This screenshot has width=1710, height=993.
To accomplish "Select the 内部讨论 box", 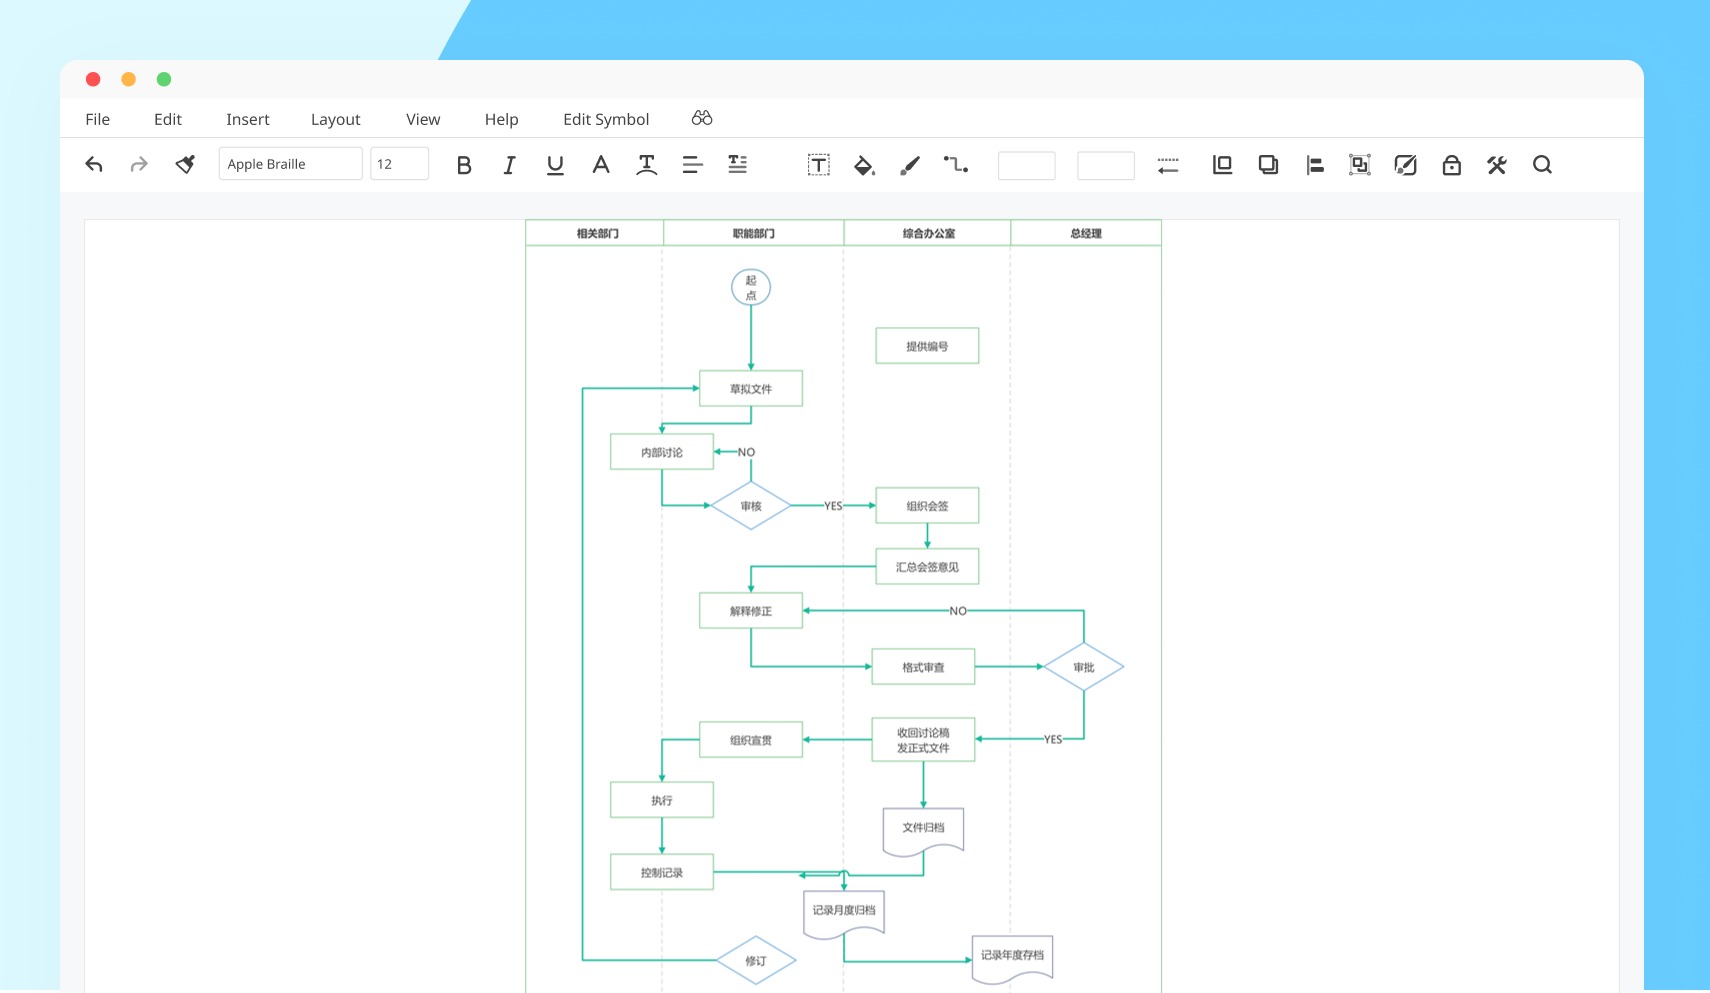I will (x=662, y=452).
